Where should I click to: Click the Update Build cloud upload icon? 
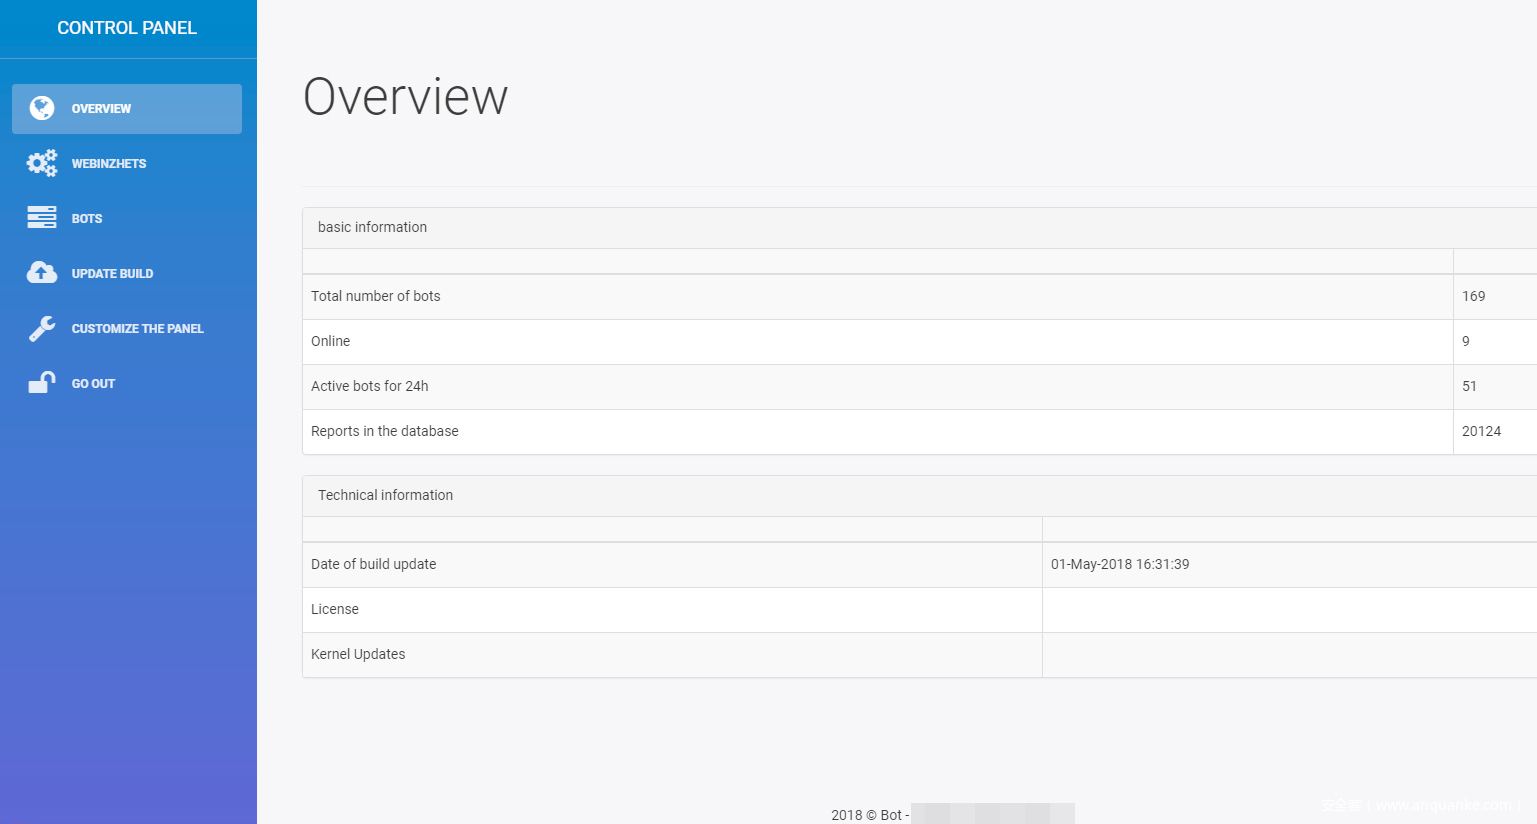point(42,272)
